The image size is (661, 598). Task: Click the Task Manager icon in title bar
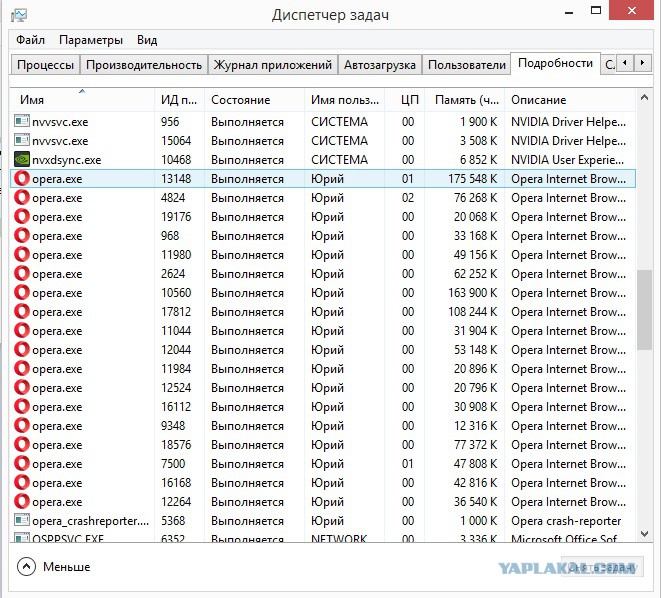(x=19, y=15)
